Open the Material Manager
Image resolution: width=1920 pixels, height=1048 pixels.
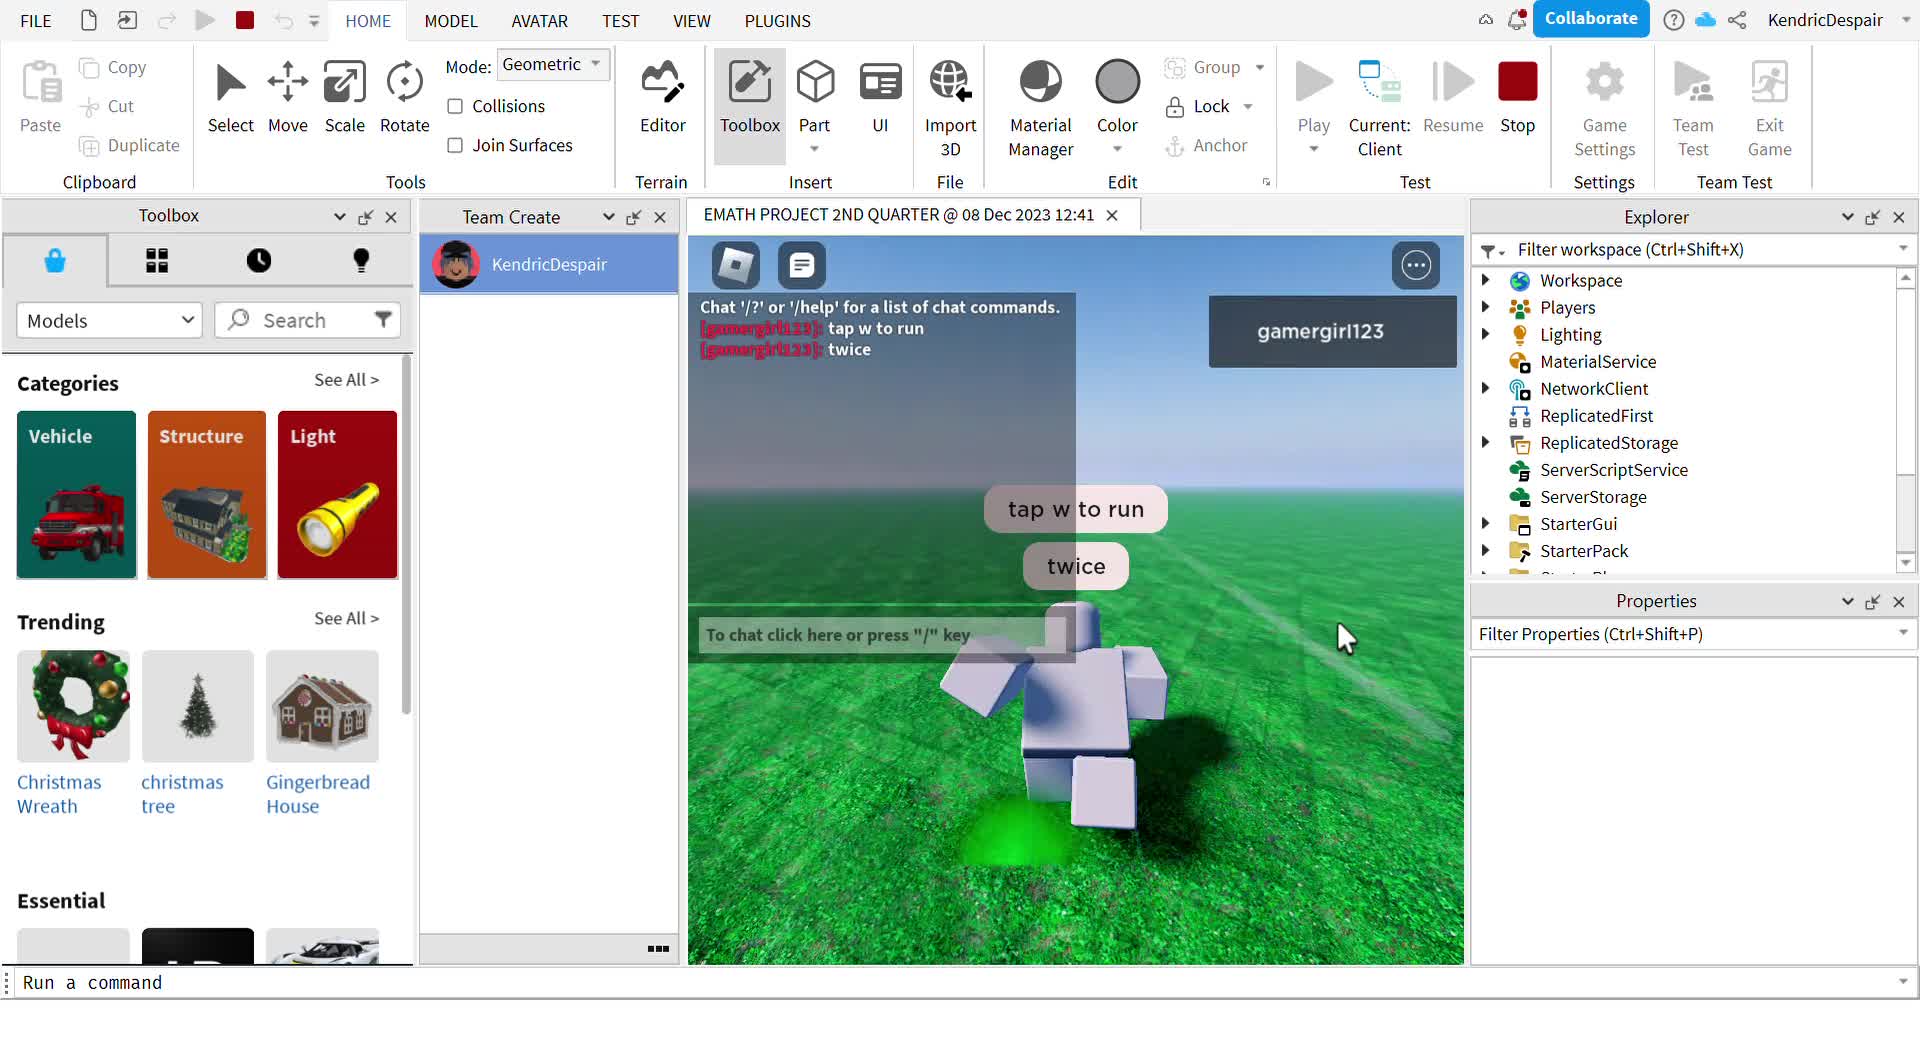pyautogui.click(x=1040, y=97)
